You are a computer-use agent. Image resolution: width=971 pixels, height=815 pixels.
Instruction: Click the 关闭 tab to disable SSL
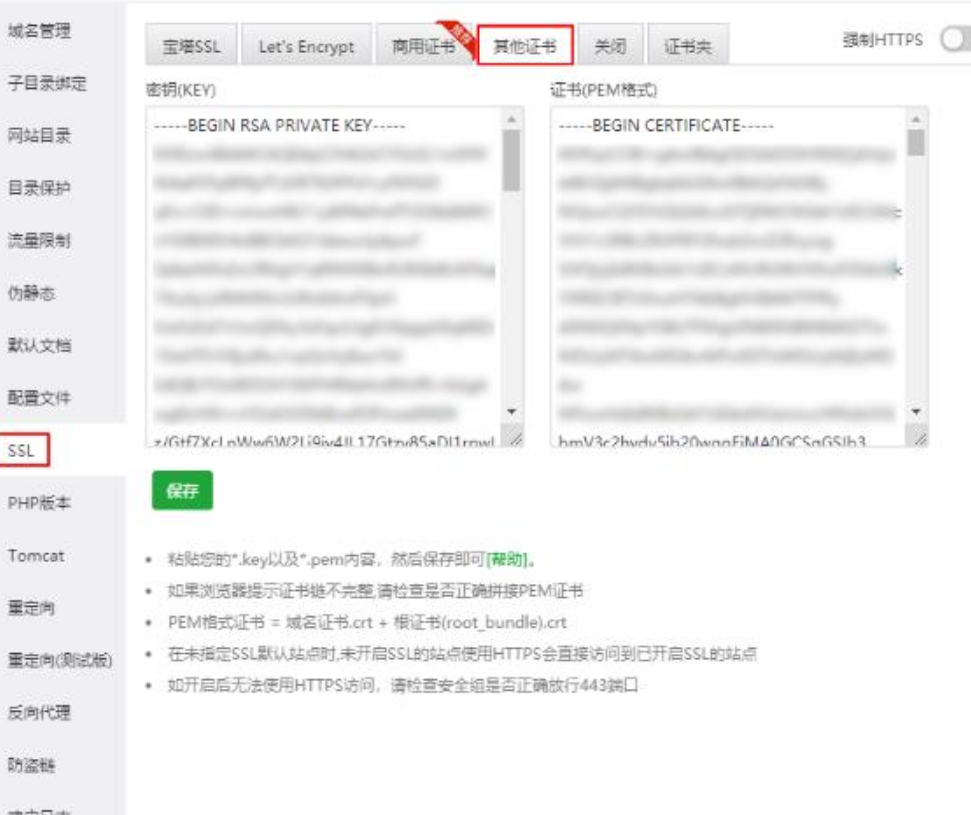(610, 47)
